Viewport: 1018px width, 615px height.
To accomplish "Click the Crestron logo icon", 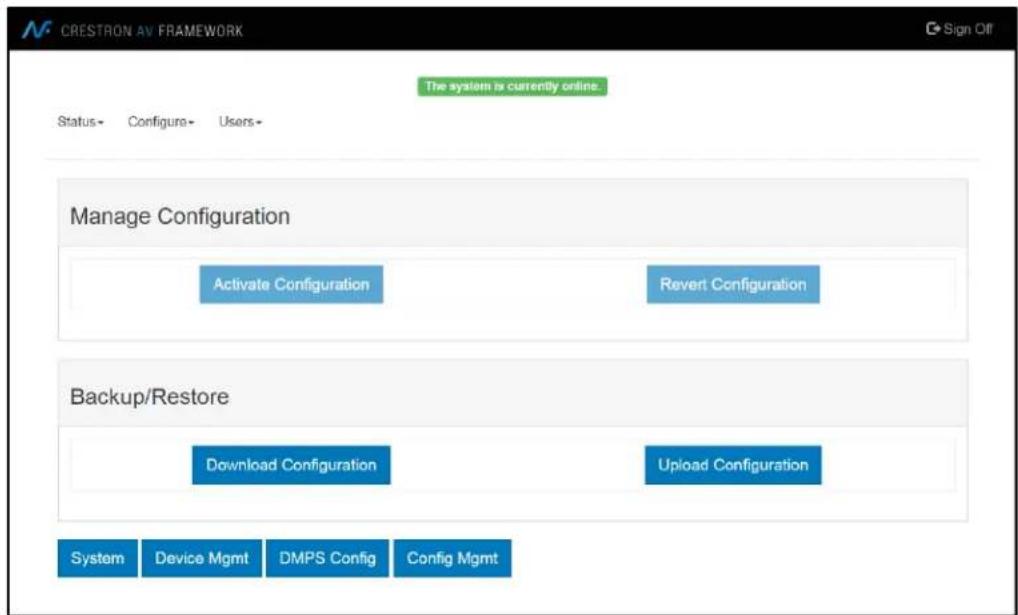I will click(x=35, y=30).
